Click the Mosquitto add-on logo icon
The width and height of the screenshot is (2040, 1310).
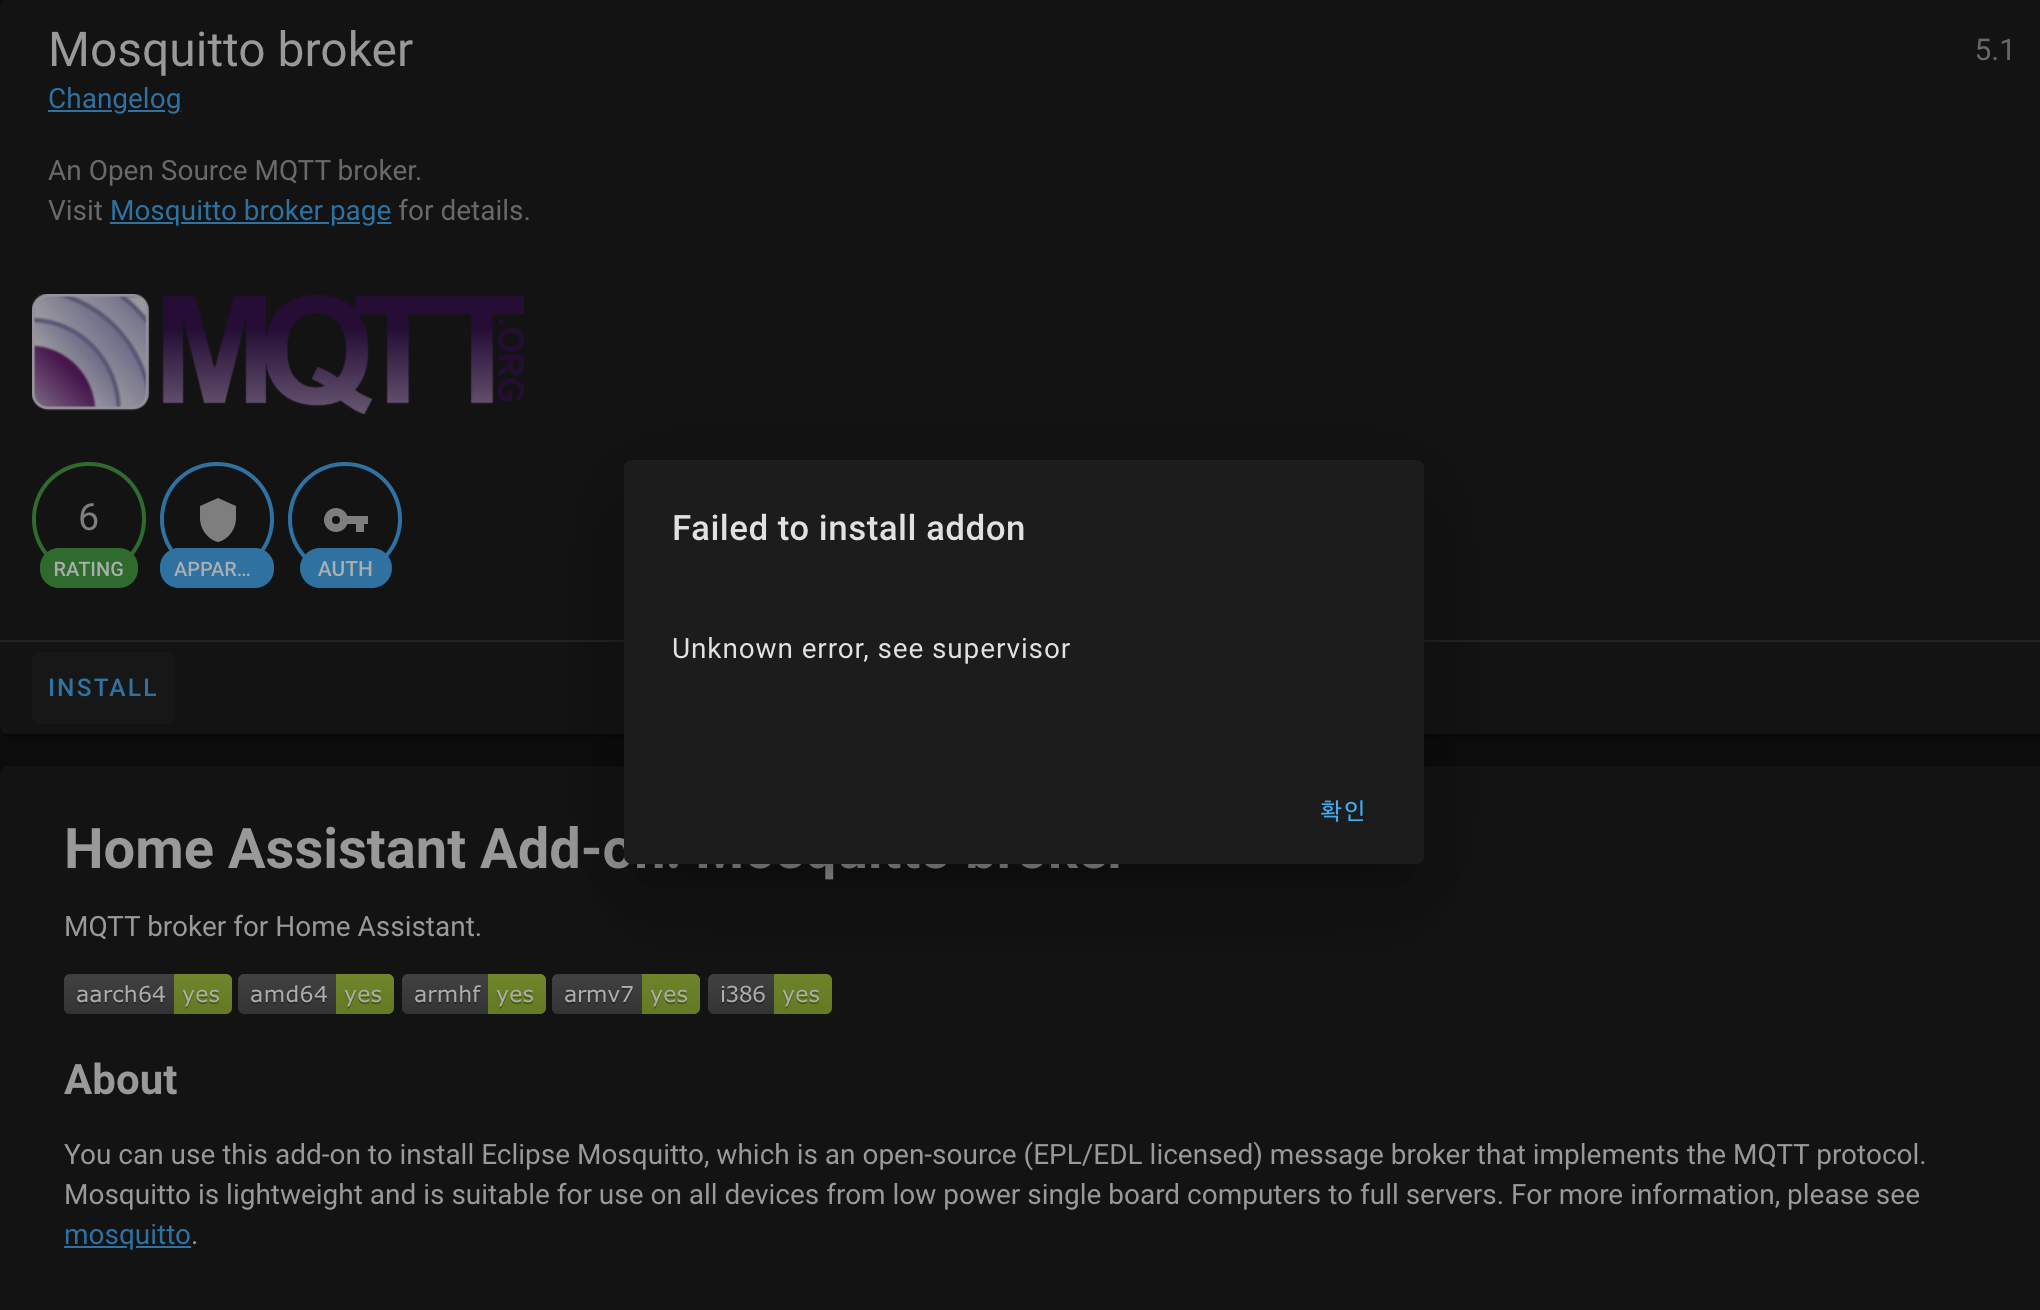click(x=90, y=351)
